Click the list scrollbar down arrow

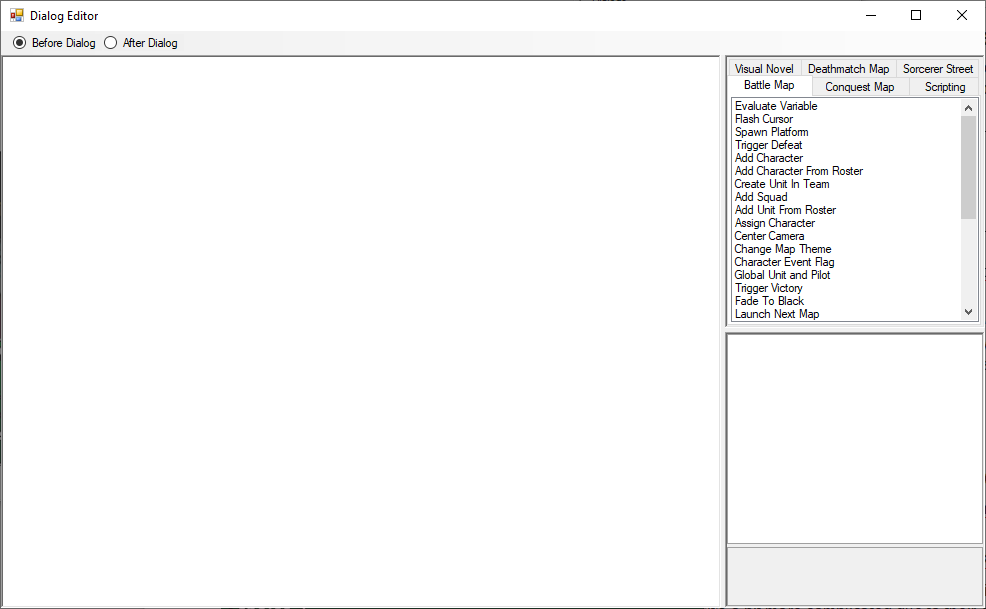pos(968,312)
